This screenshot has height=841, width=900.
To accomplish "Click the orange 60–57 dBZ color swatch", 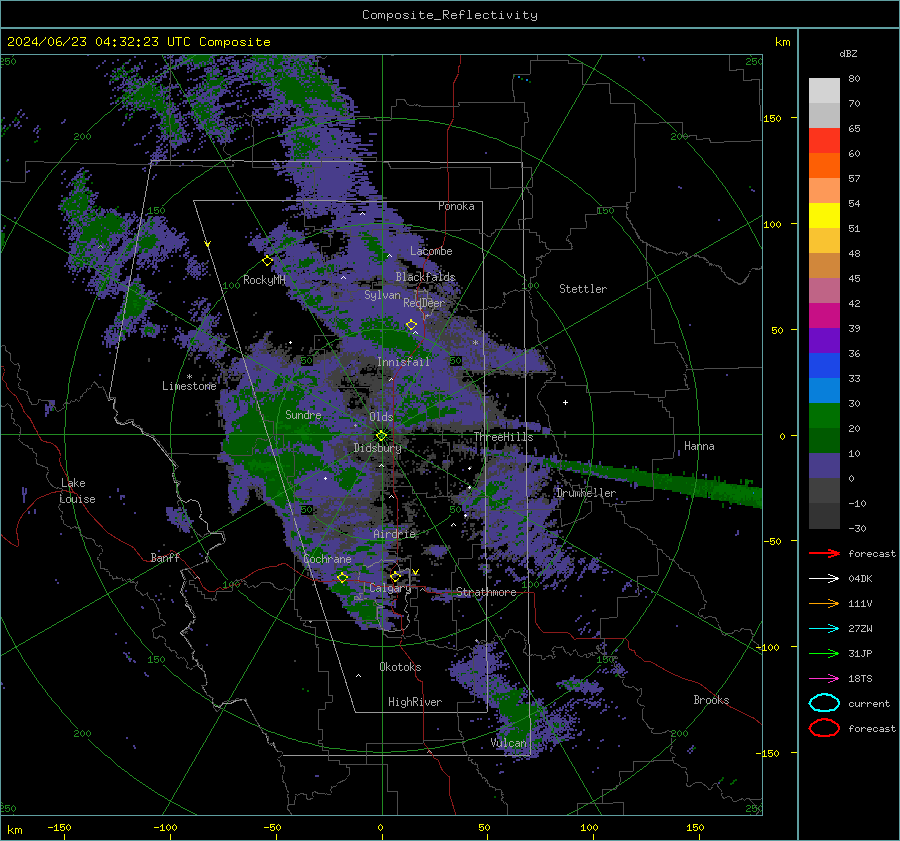I will 824,165.
